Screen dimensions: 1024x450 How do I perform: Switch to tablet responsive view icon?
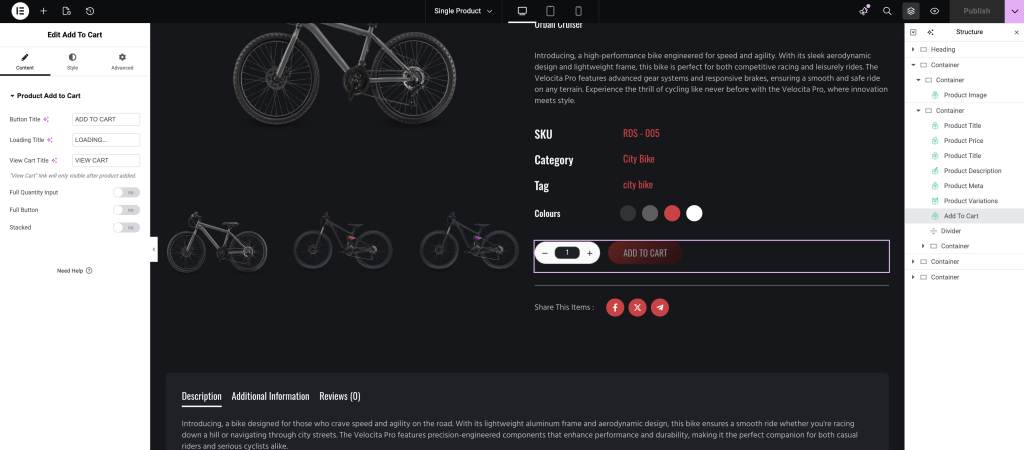pos(550,11)
